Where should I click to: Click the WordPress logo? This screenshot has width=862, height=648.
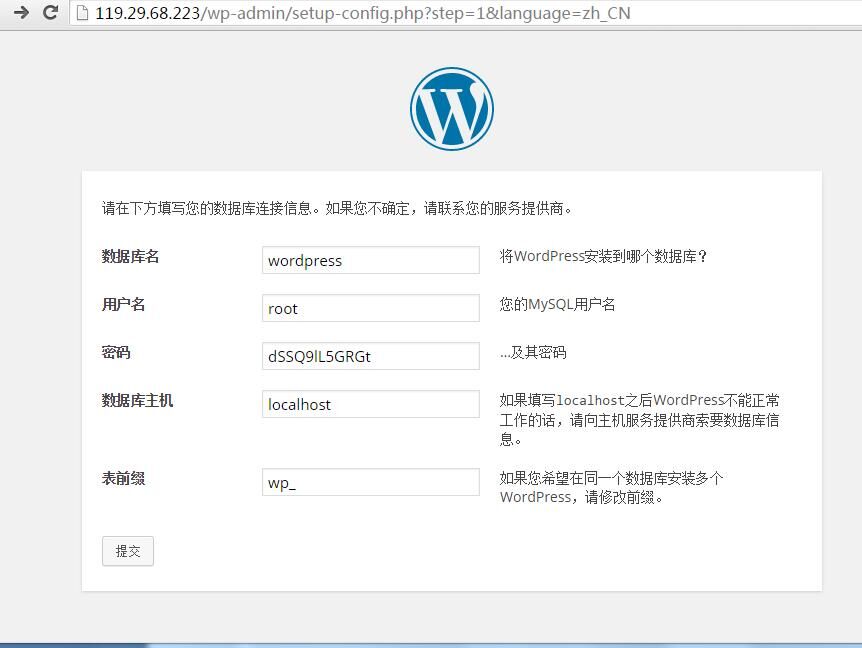coord(452,109)
